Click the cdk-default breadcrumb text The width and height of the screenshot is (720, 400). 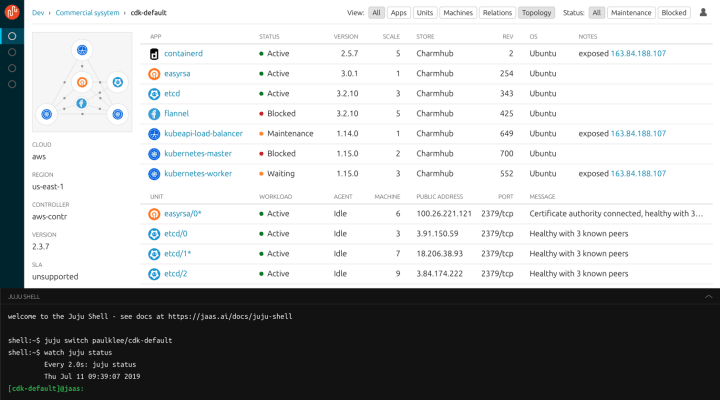[x=149, y=13]
